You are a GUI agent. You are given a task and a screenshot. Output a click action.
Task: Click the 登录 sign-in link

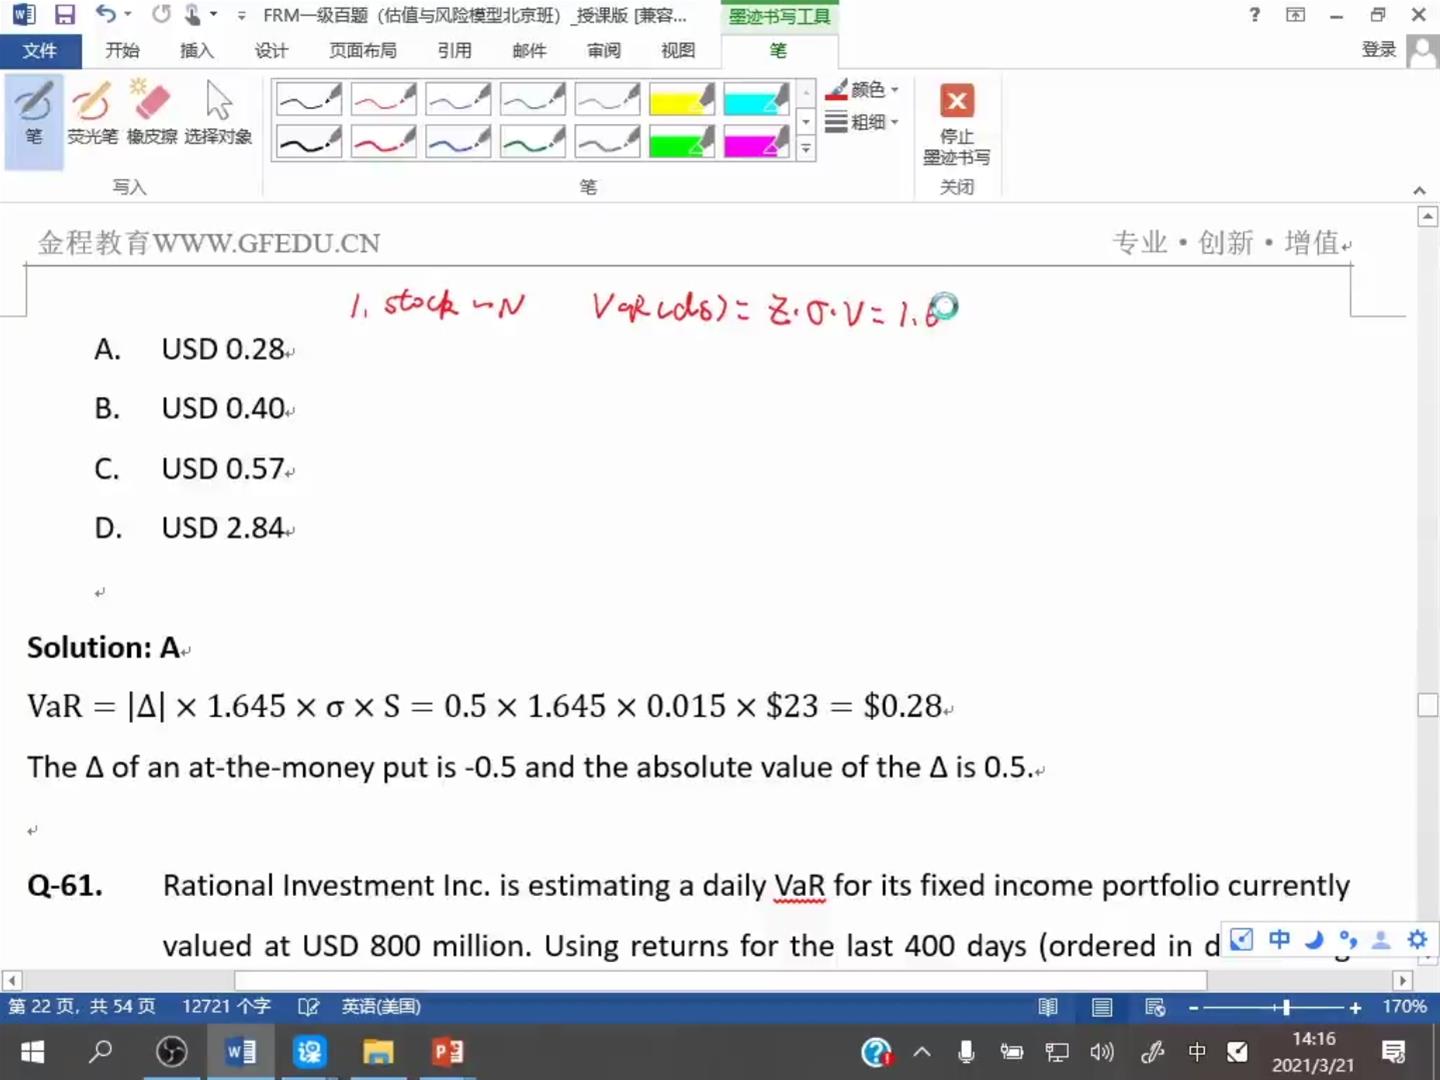point(1379,50)
